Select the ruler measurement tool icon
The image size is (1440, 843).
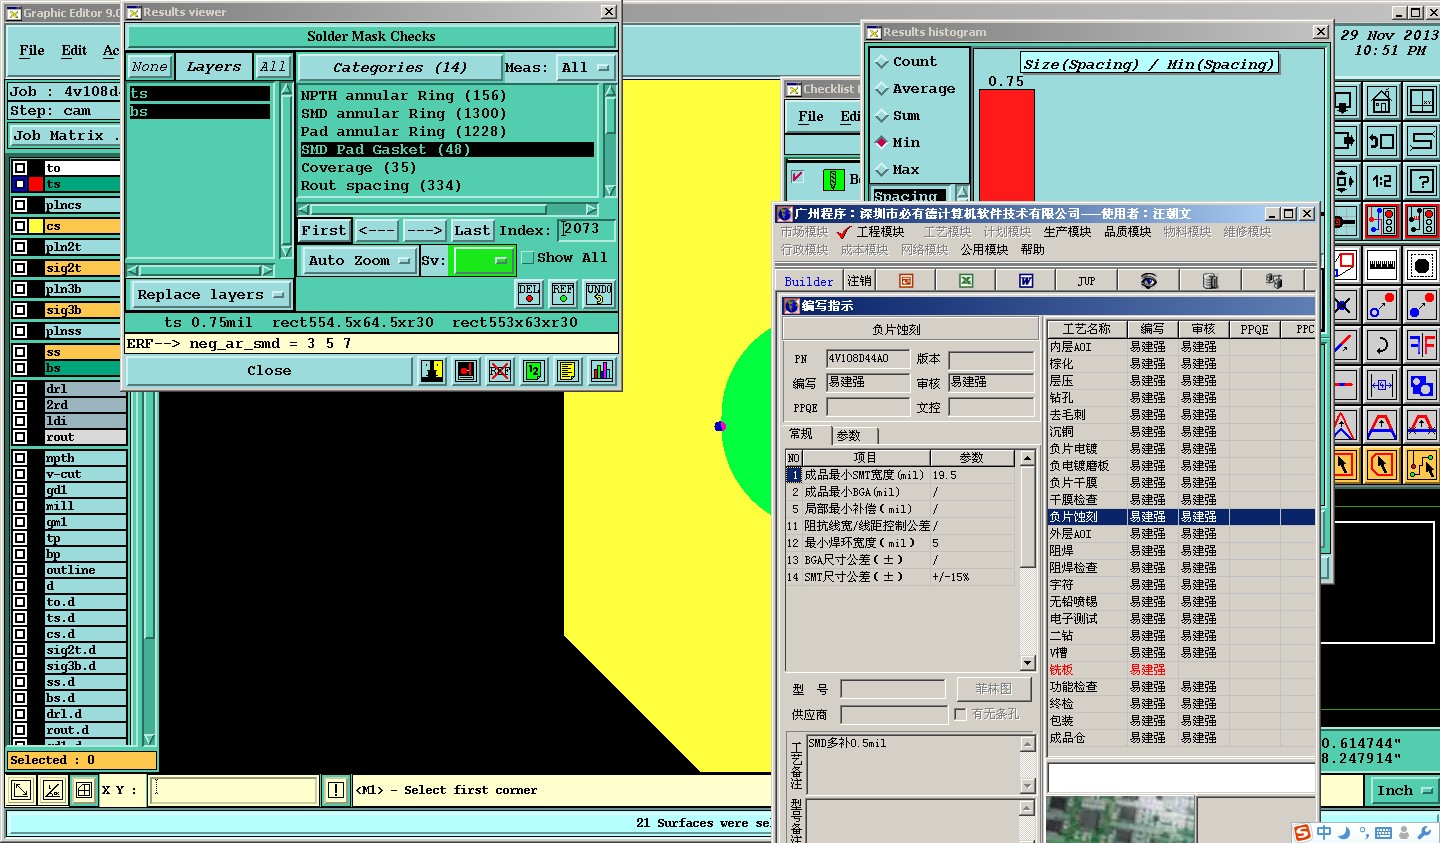(x=1382, y=266)
